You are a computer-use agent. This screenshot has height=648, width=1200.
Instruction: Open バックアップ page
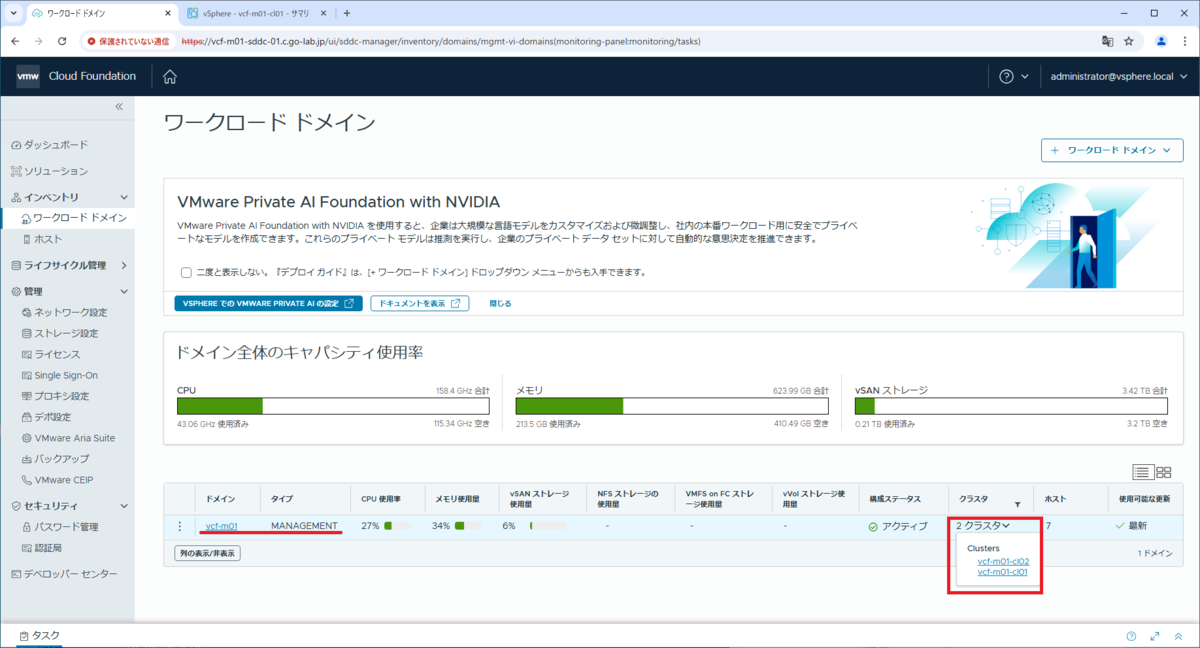55,459
